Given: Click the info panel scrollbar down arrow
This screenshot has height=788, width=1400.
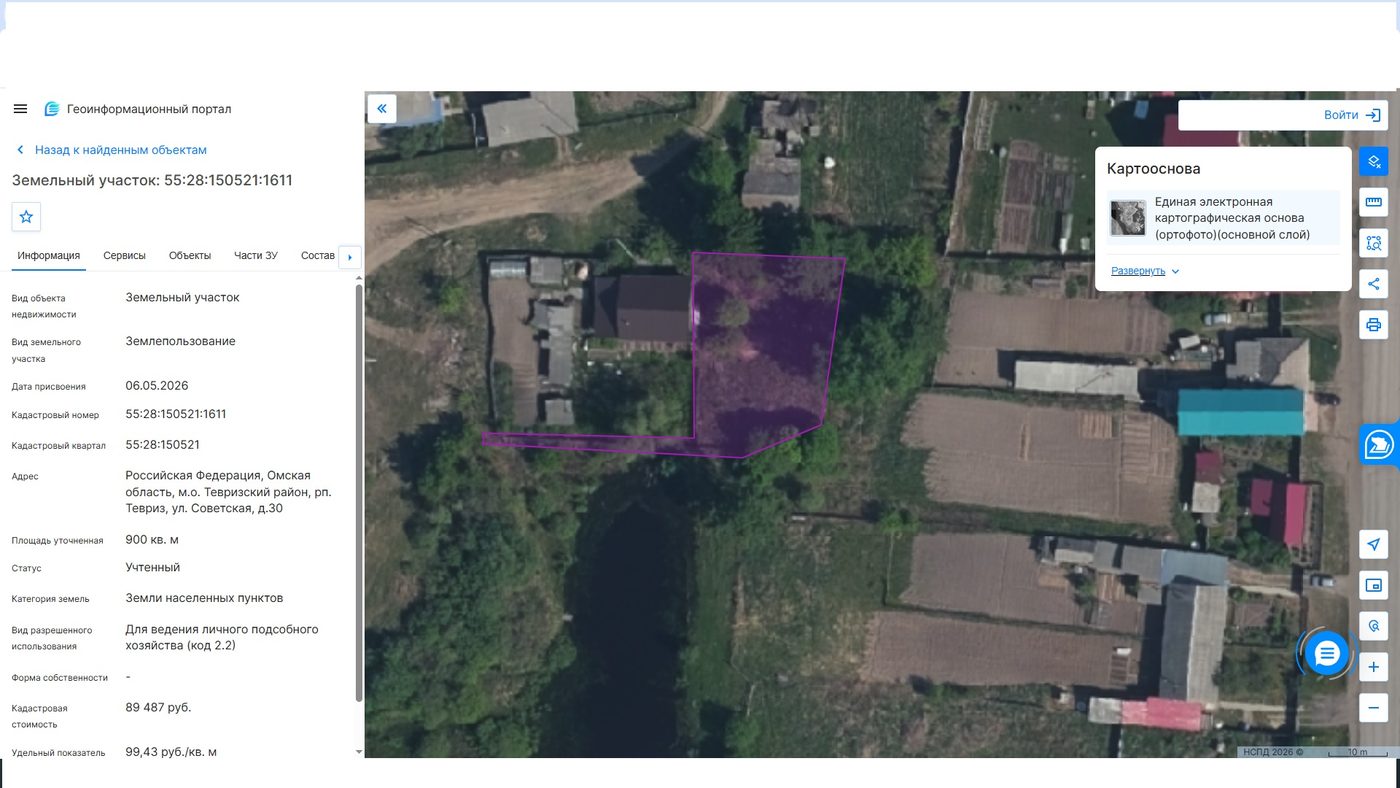Looking at the screenshot, I should 359,751.
